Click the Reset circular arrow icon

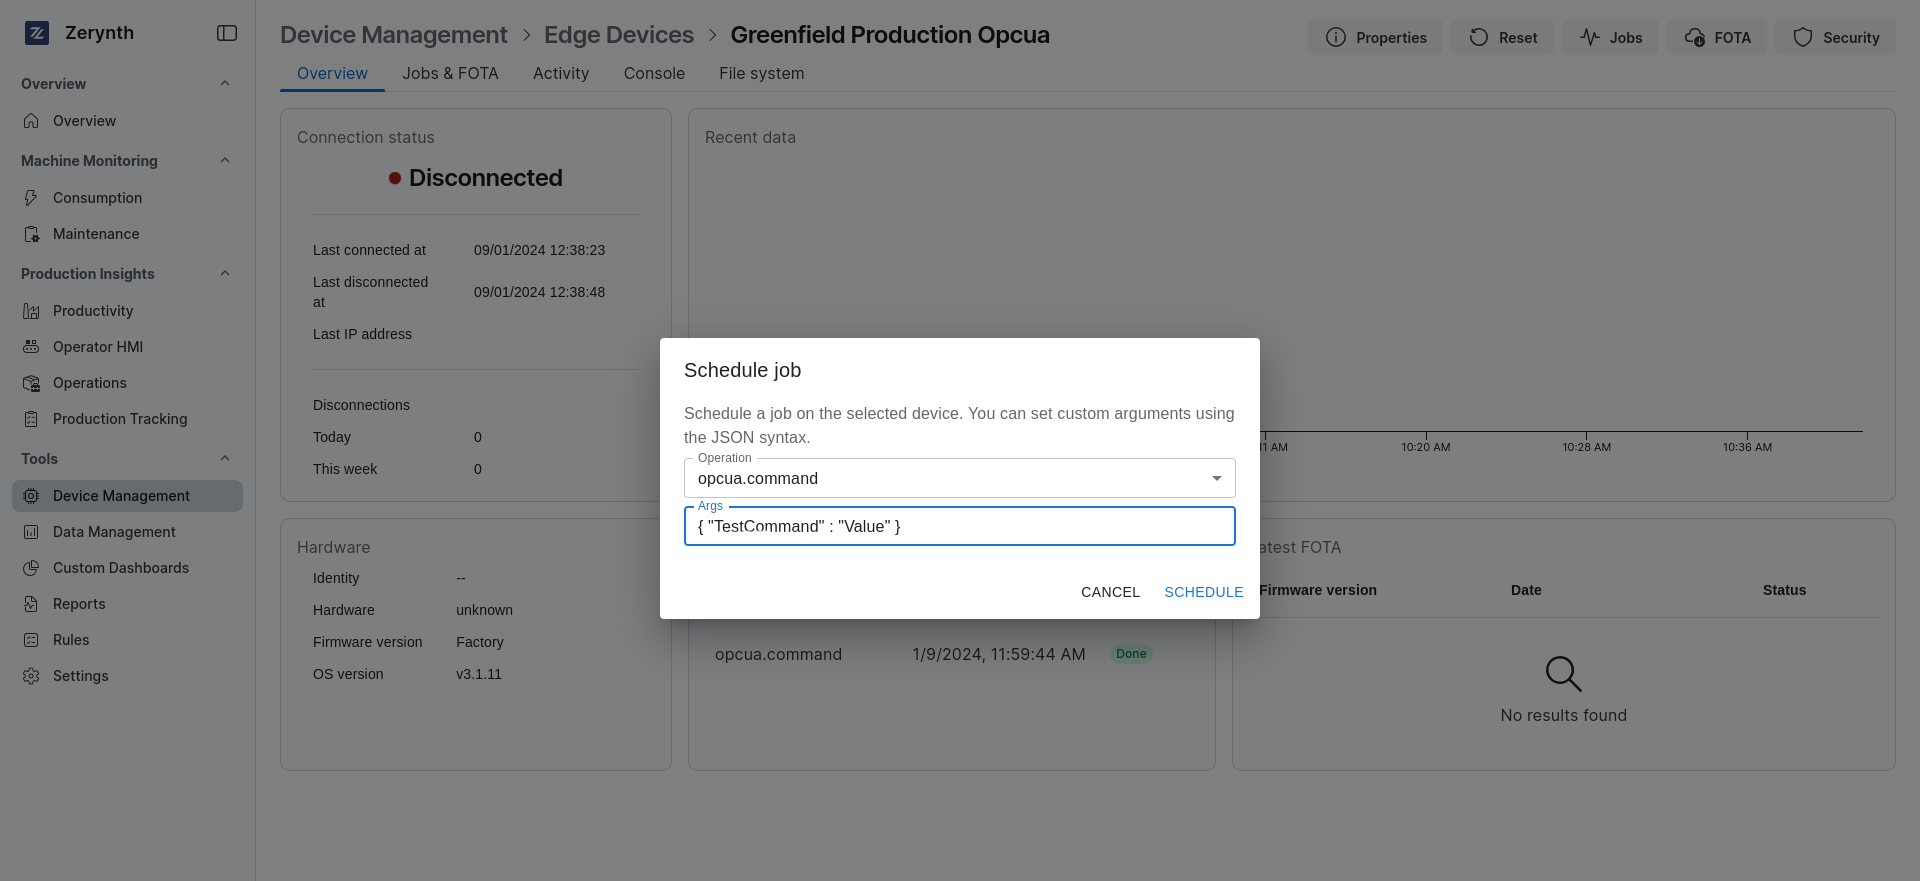(1479, 37)
